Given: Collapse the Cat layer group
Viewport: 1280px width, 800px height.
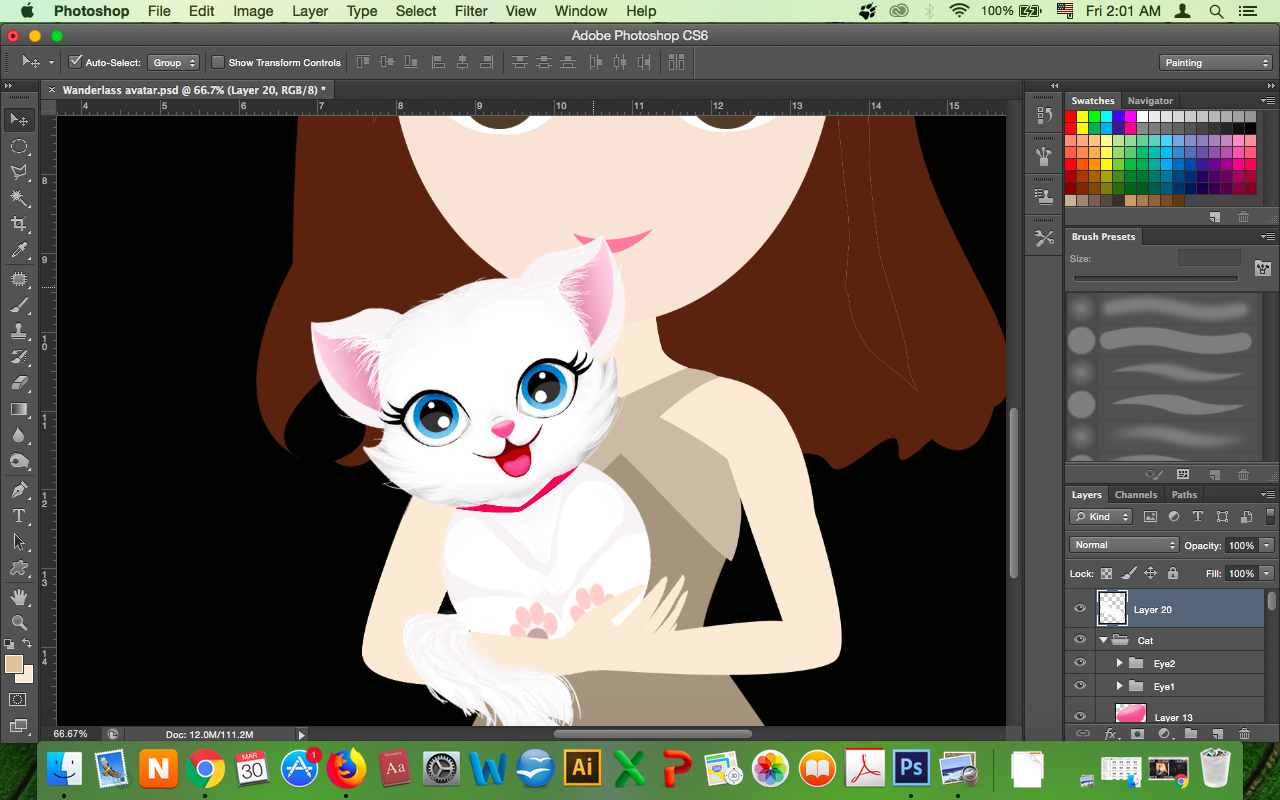Looking at the screenshot, I should click(1104, 640).
